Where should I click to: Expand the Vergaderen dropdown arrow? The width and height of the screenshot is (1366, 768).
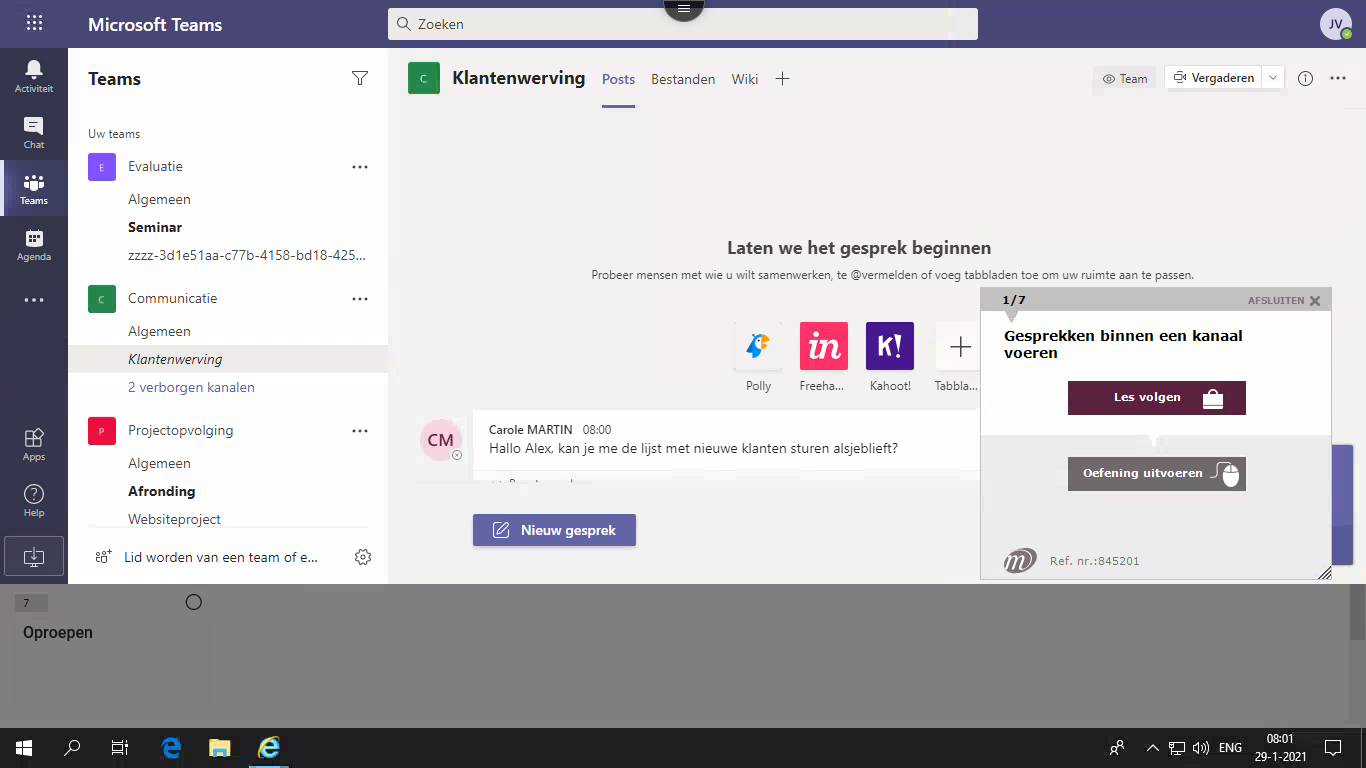pos(1272,77)
